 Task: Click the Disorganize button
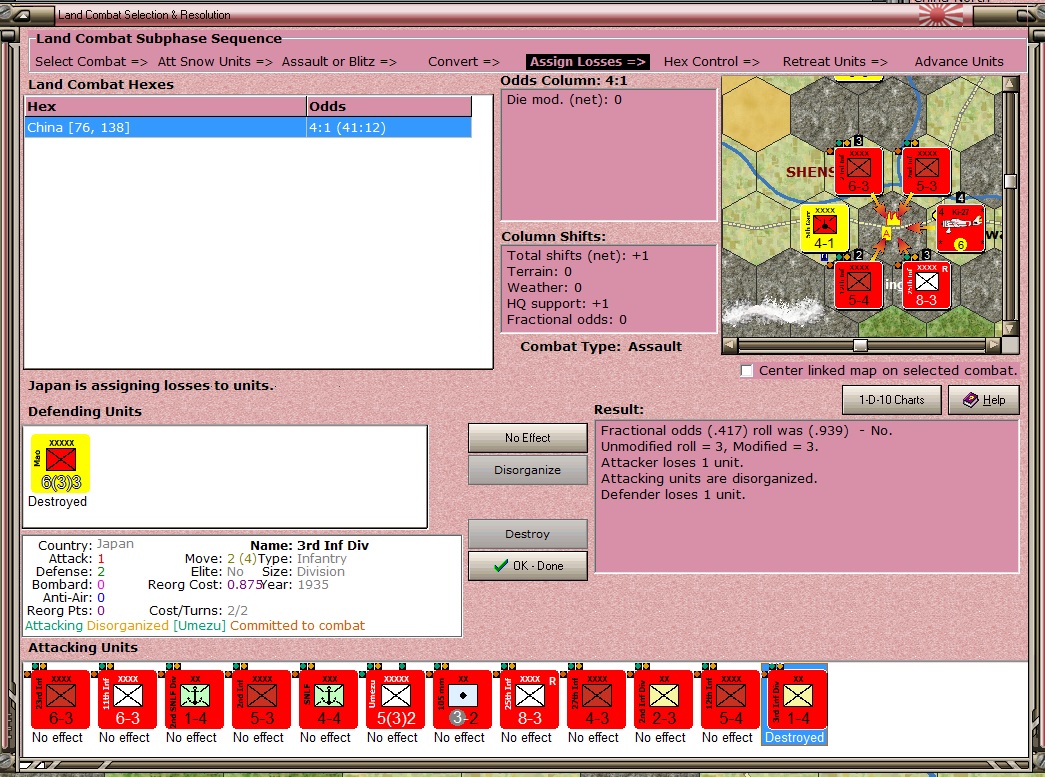(x=527, y=470)
